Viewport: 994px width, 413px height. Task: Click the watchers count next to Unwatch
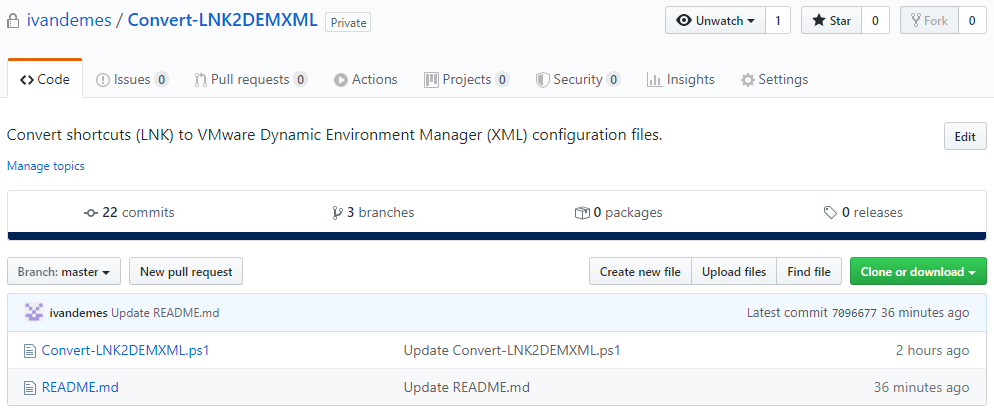click(778, 20)
